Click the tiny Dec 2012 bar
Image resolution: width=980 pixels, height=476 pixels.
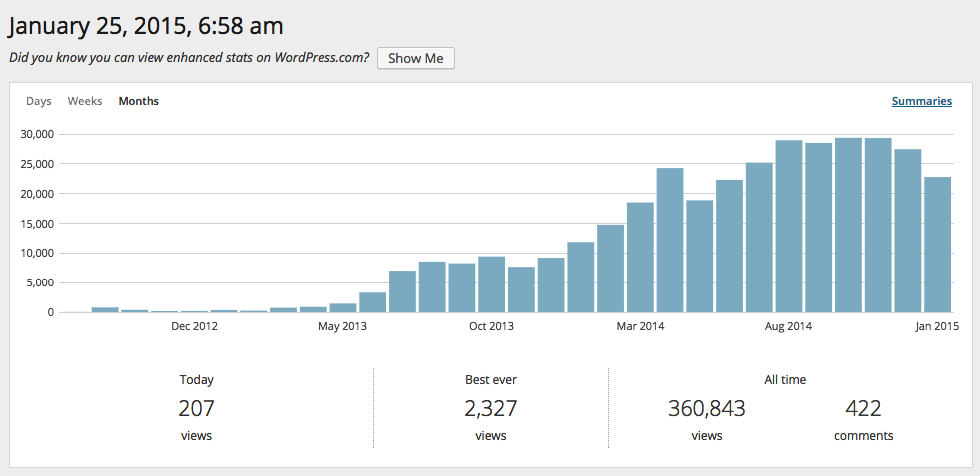pos(194,311)
